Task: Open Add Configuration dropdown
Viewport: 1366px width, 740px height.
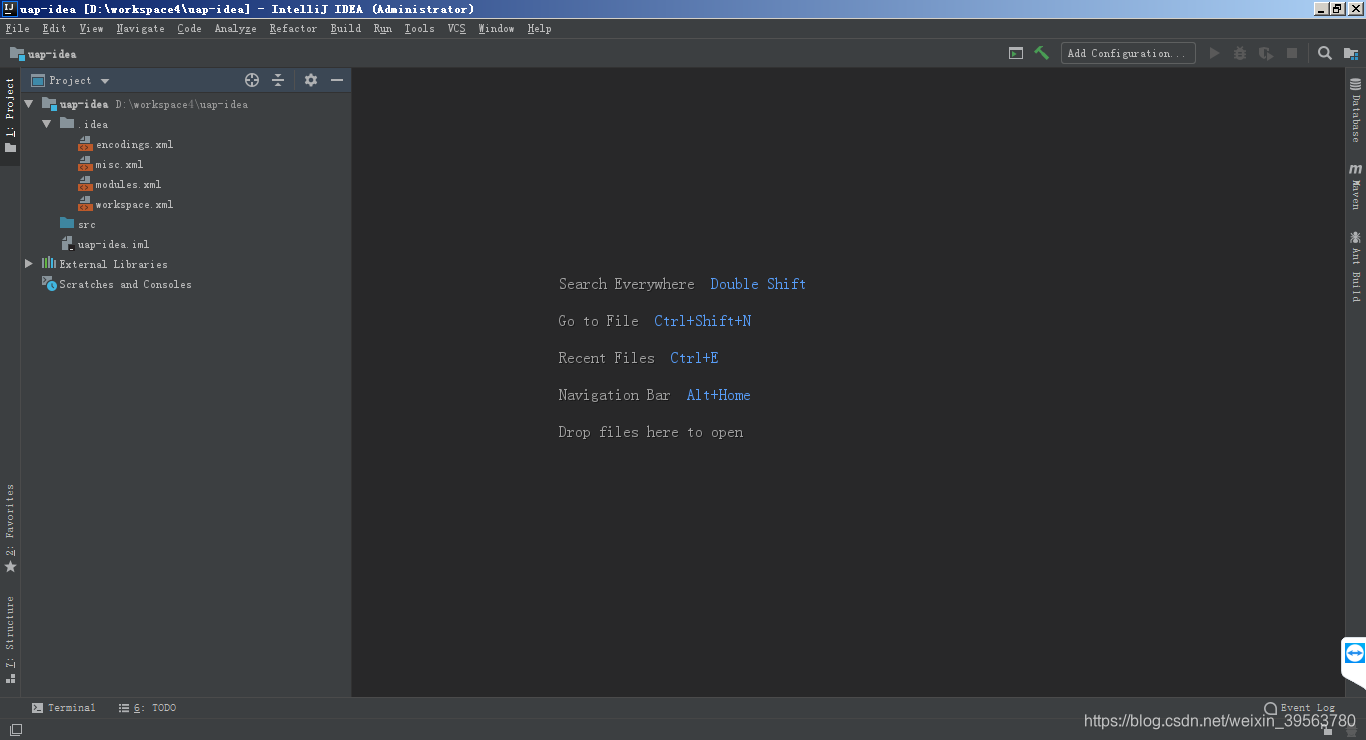Action: [x=1128, y=53]
